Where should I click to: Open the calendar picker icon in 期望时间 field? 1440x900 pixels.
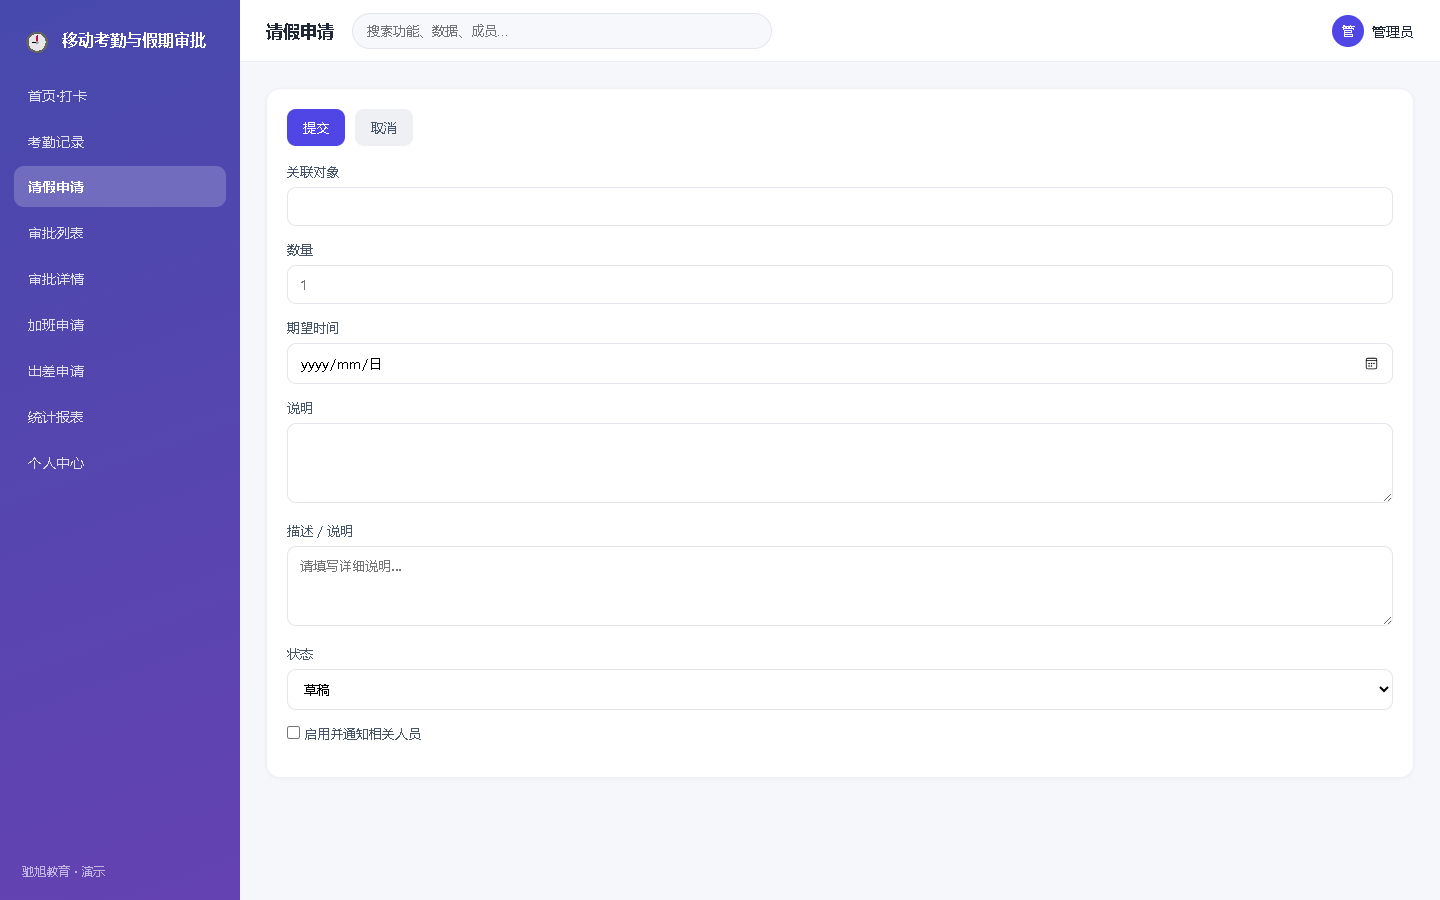click(x=1371, y=364)
